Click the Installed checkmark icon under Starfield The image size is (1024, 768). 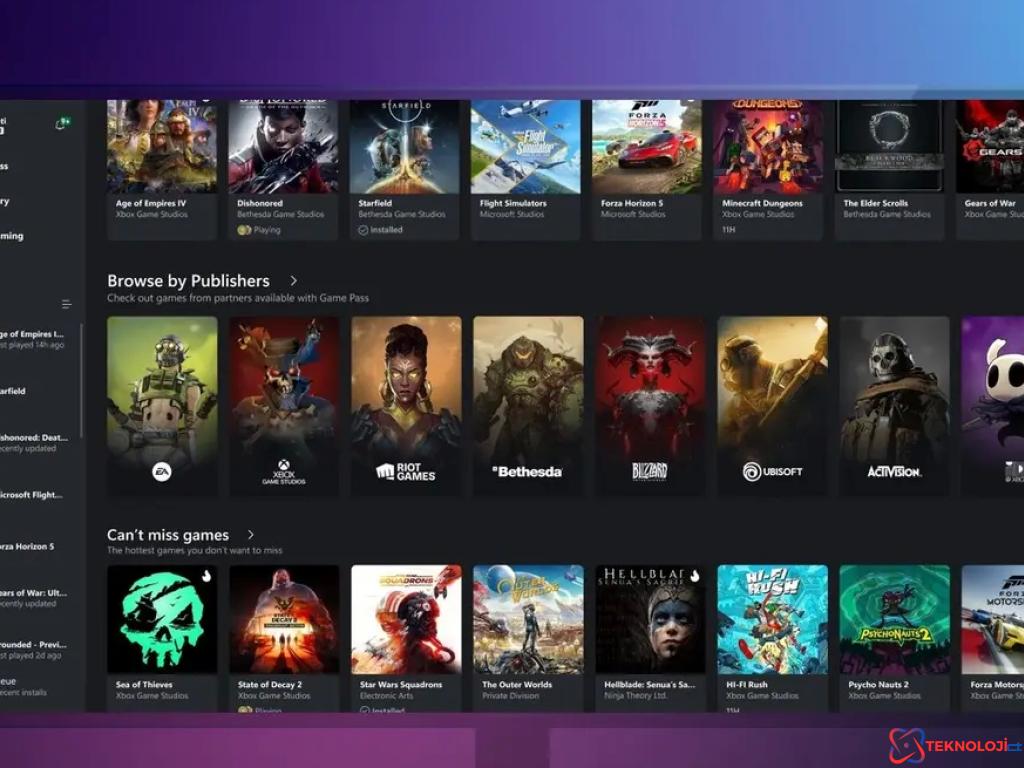(363, 230)
